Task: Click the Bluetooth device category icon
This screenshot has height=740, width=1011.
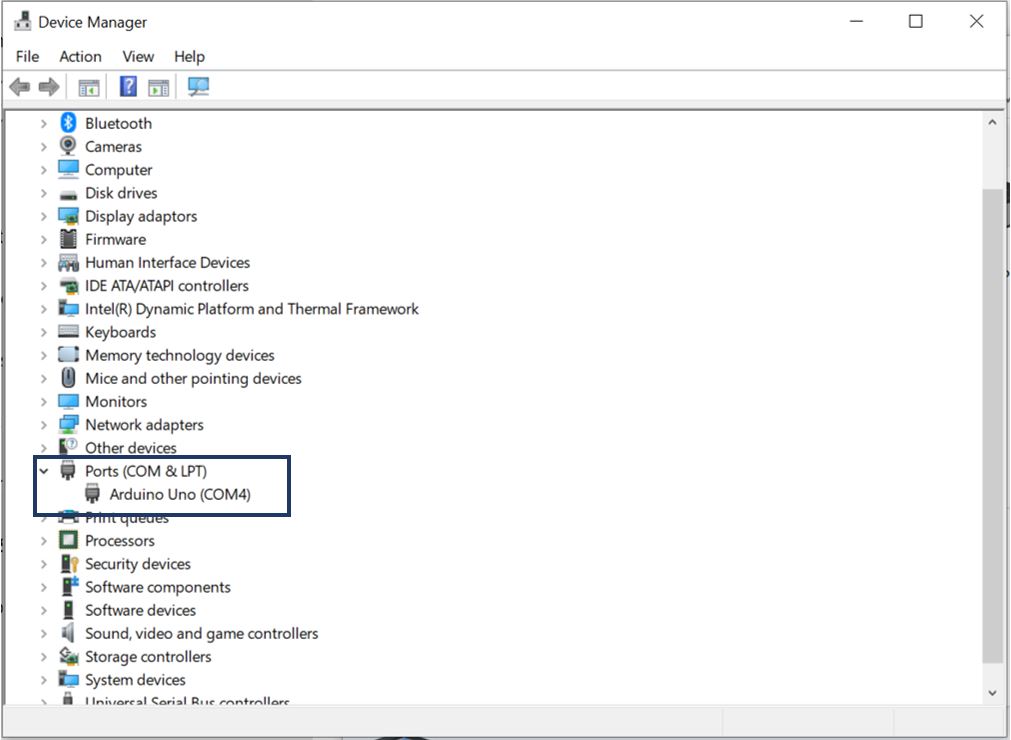Action: (x=68, y=123)
